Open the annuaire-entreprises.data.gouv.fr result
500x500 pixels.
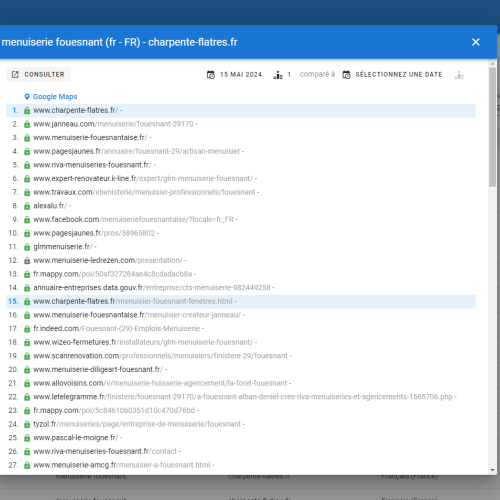152,288
